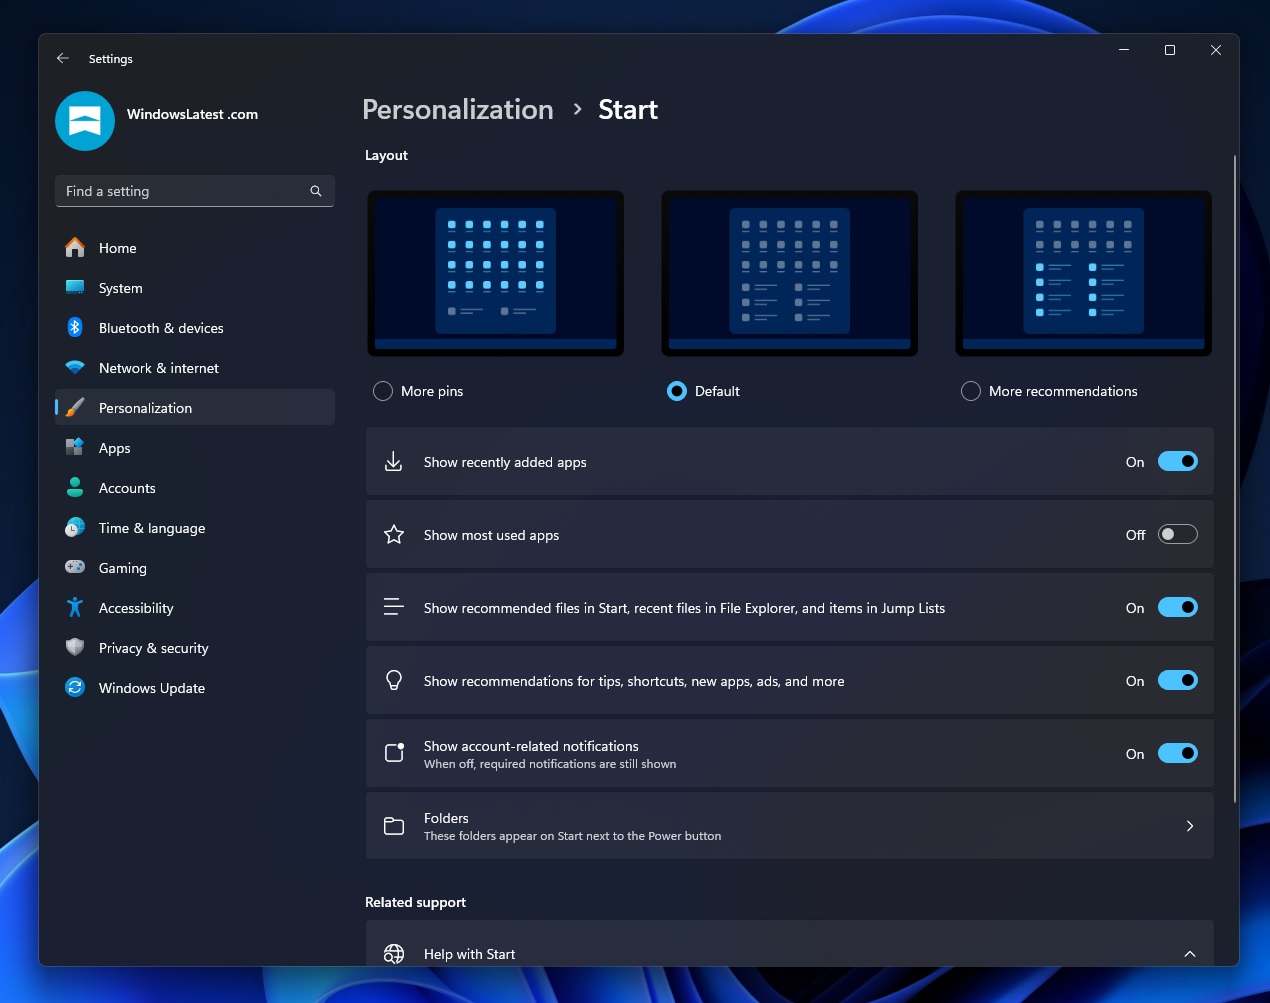
Task: Click the Personalization paintbrush icon
Action: coord(75,408)
